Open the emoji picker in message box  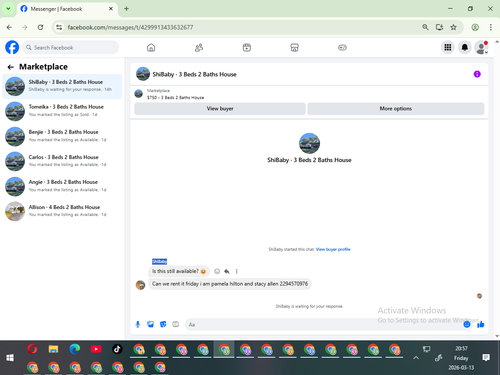467,324
